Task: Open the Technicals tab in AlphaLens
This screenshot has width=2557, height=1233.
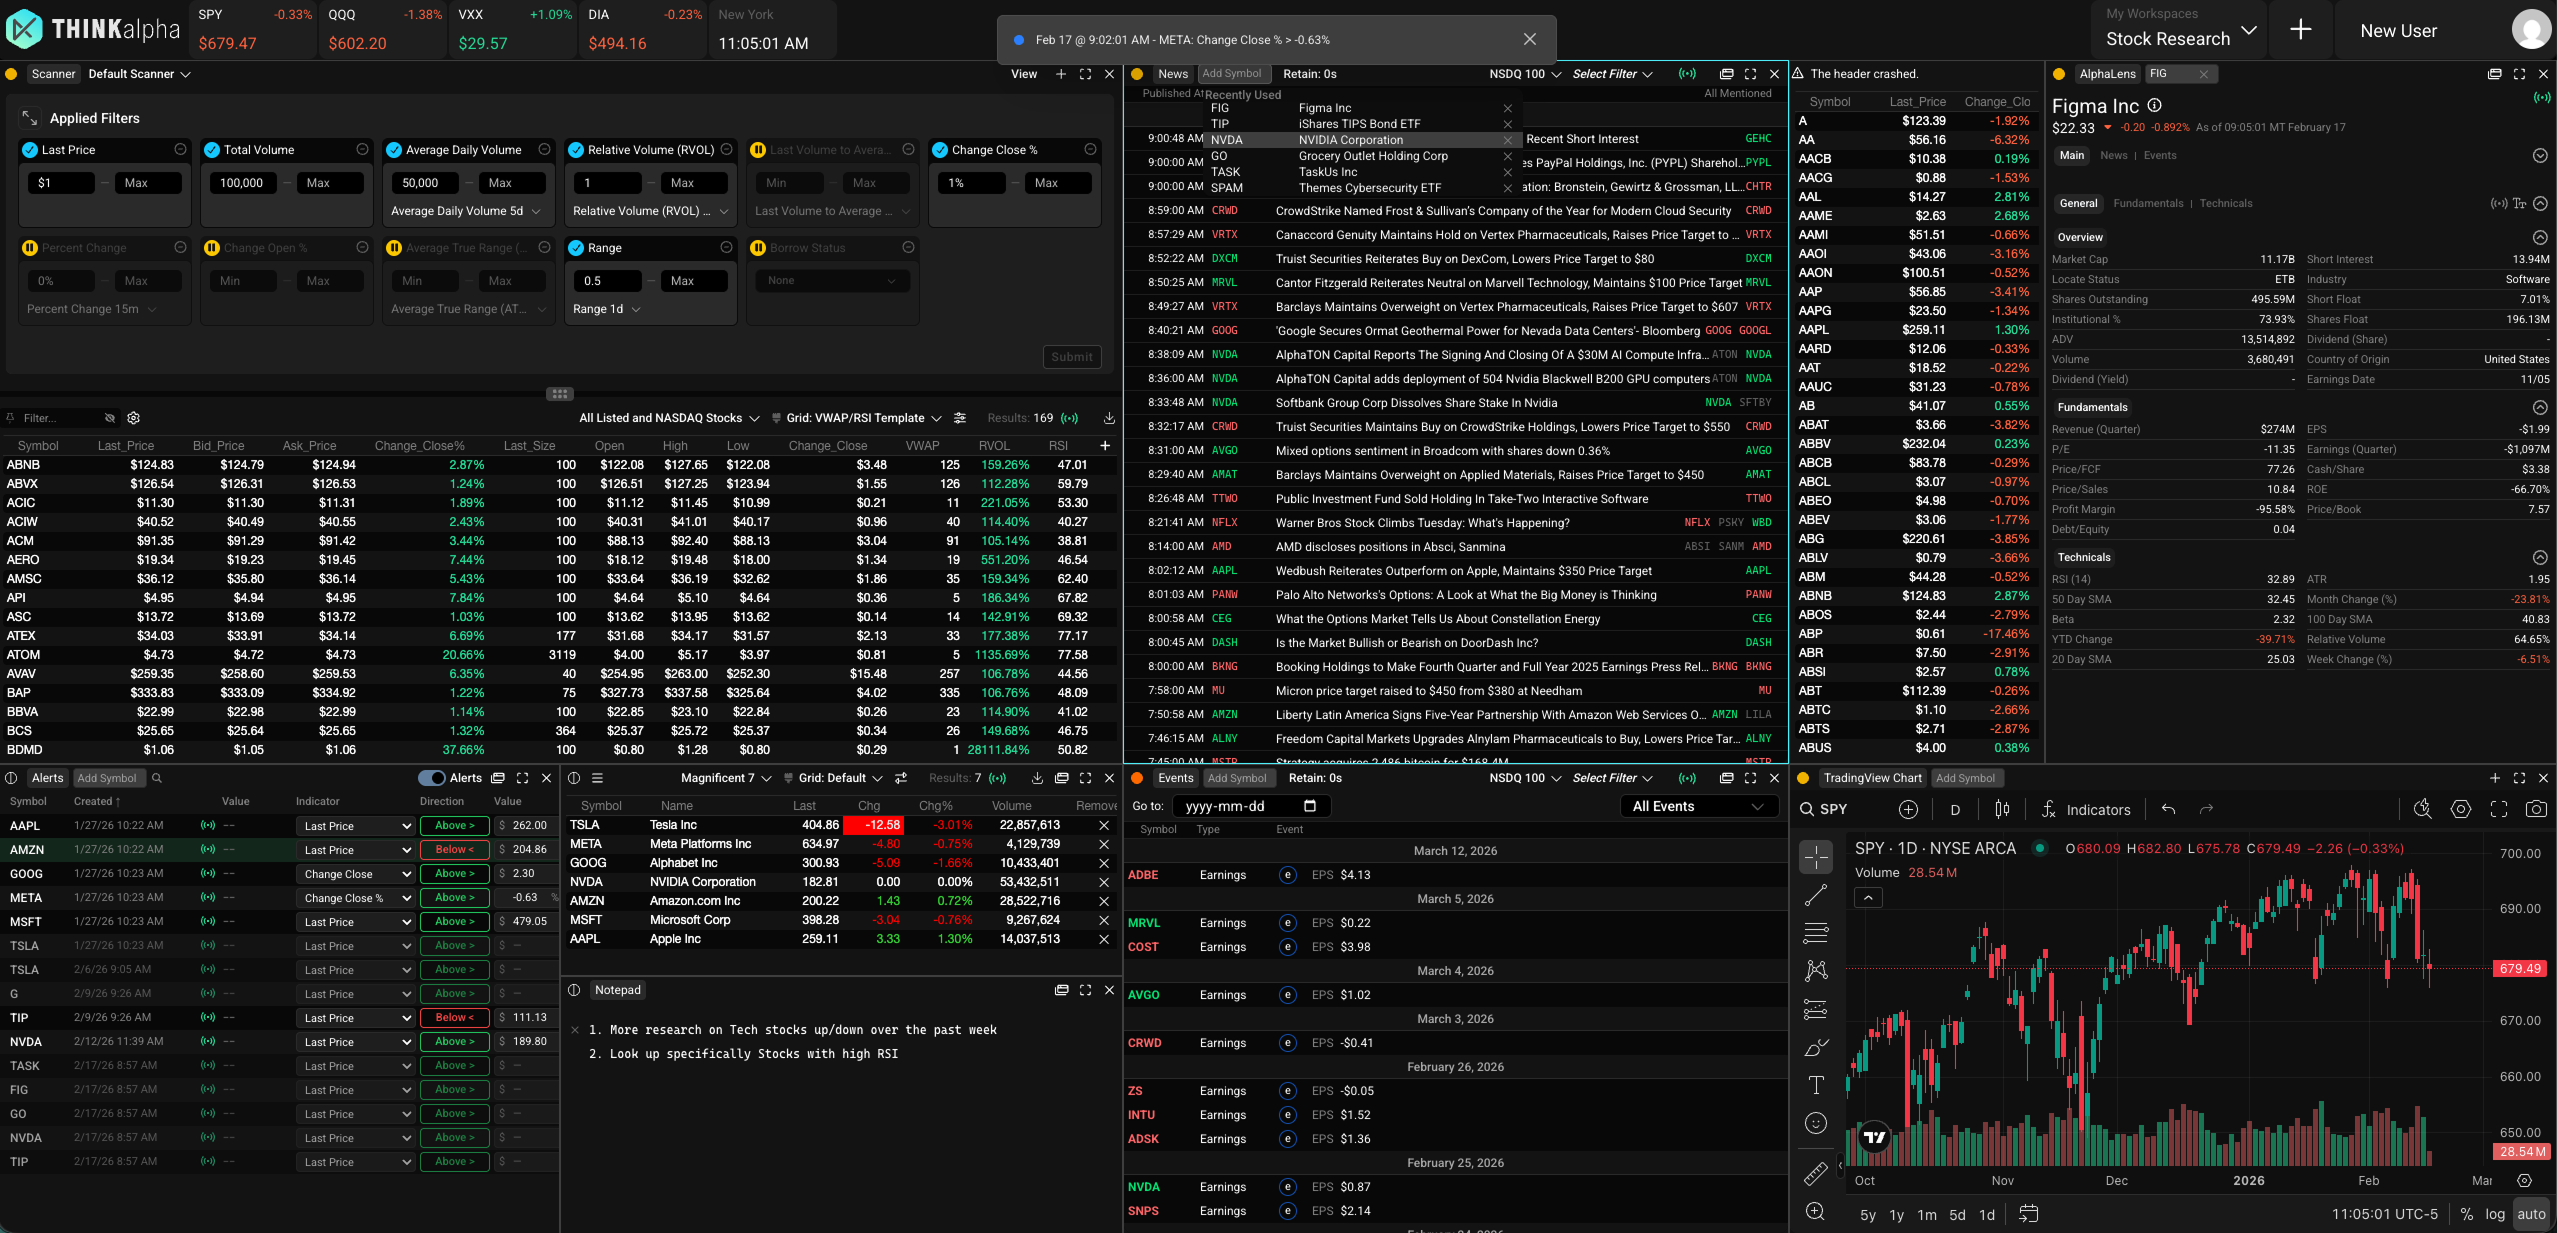Action: [2225, 203]
